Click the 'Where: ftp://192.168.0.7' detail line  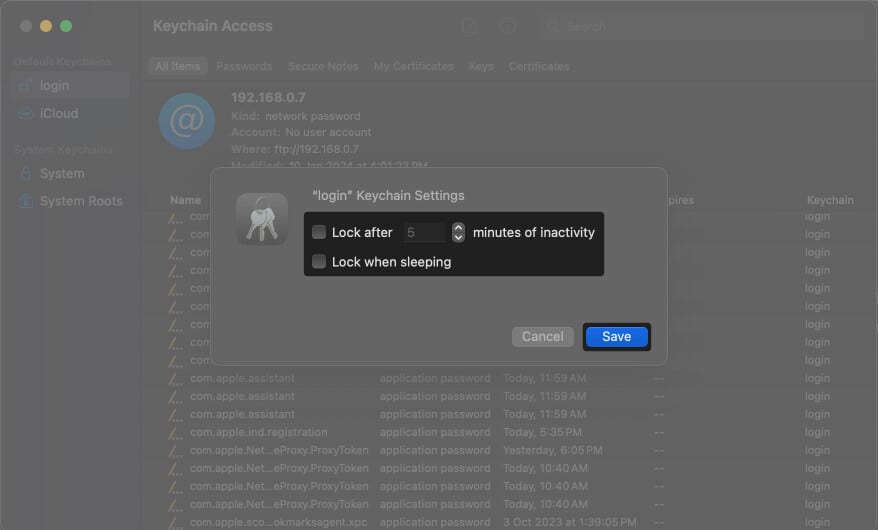click(x=295, y=149)
